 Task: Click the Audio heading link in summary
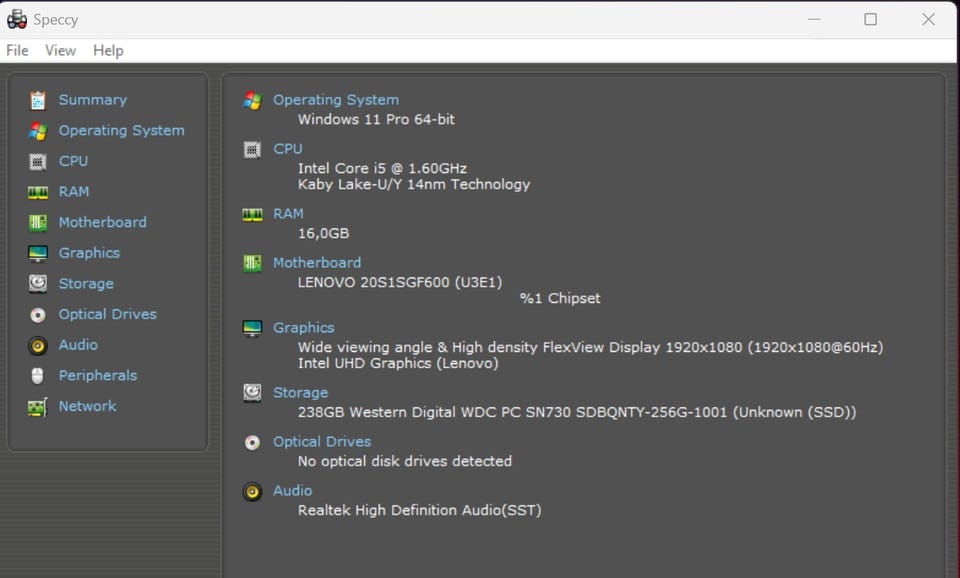pyautogui.click(x=293, y=490)
